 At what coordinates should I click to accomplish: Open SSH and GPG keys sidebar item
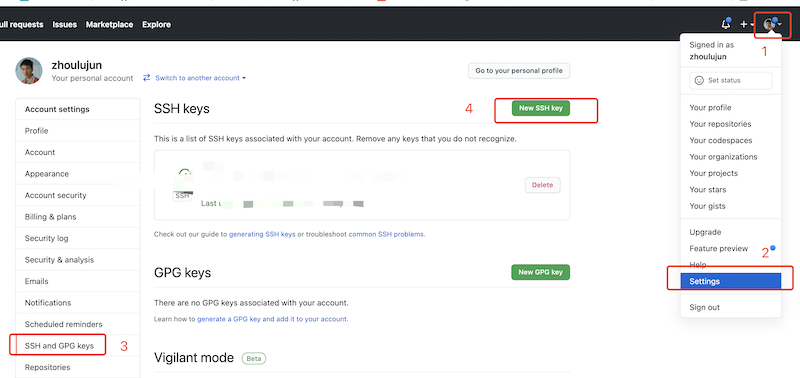[x=59, y=346]
